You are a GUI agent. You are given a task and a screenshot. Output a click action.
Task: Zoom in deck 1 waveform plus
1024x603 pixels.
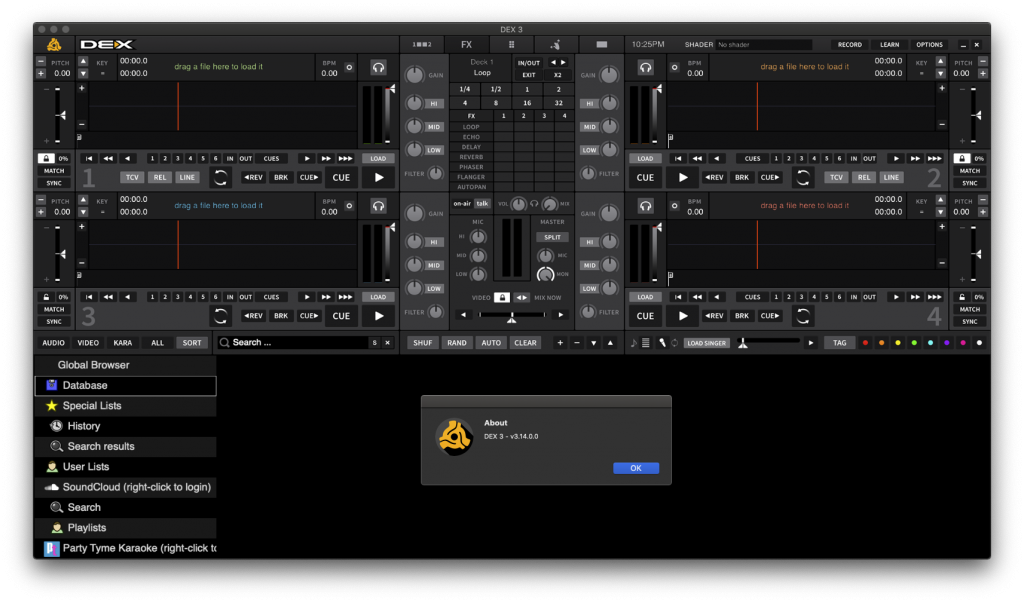(82, 88)
